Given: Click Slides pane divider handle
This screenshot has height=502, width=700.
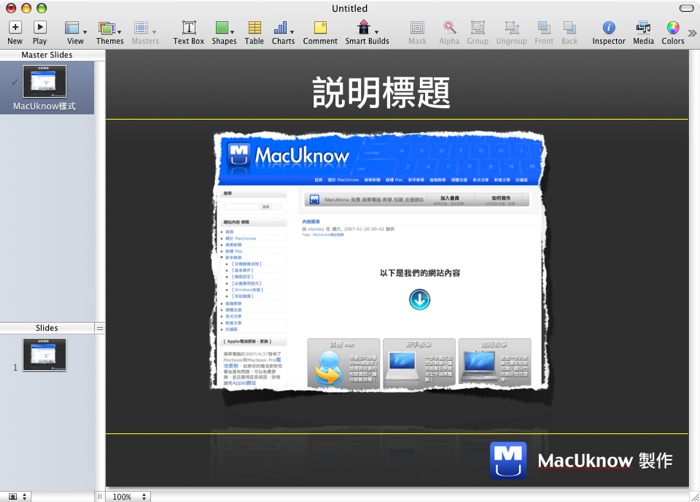Looking at the screenshot, I should coord(100,328).
